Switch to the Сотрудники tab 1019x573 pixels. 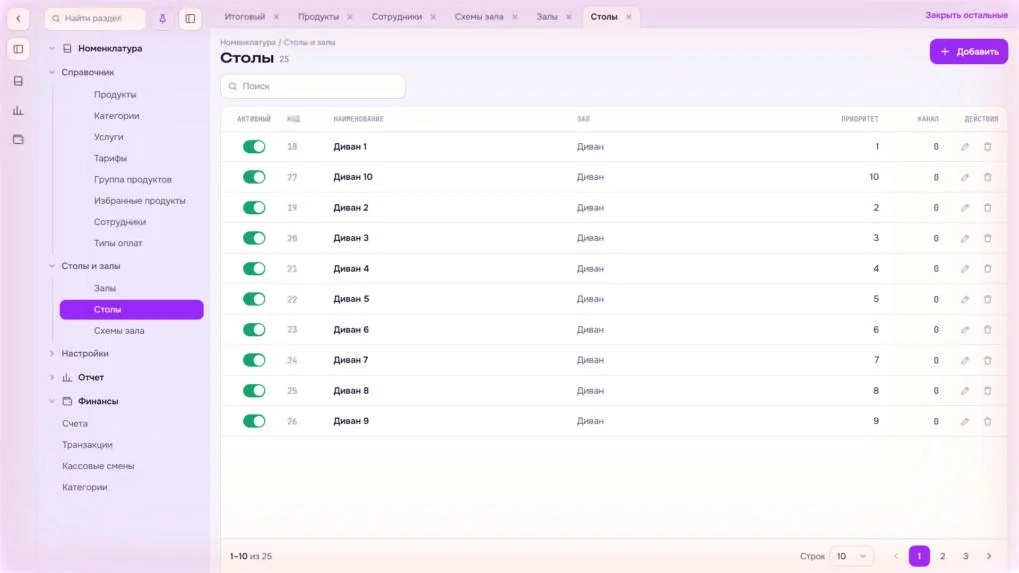396,17
